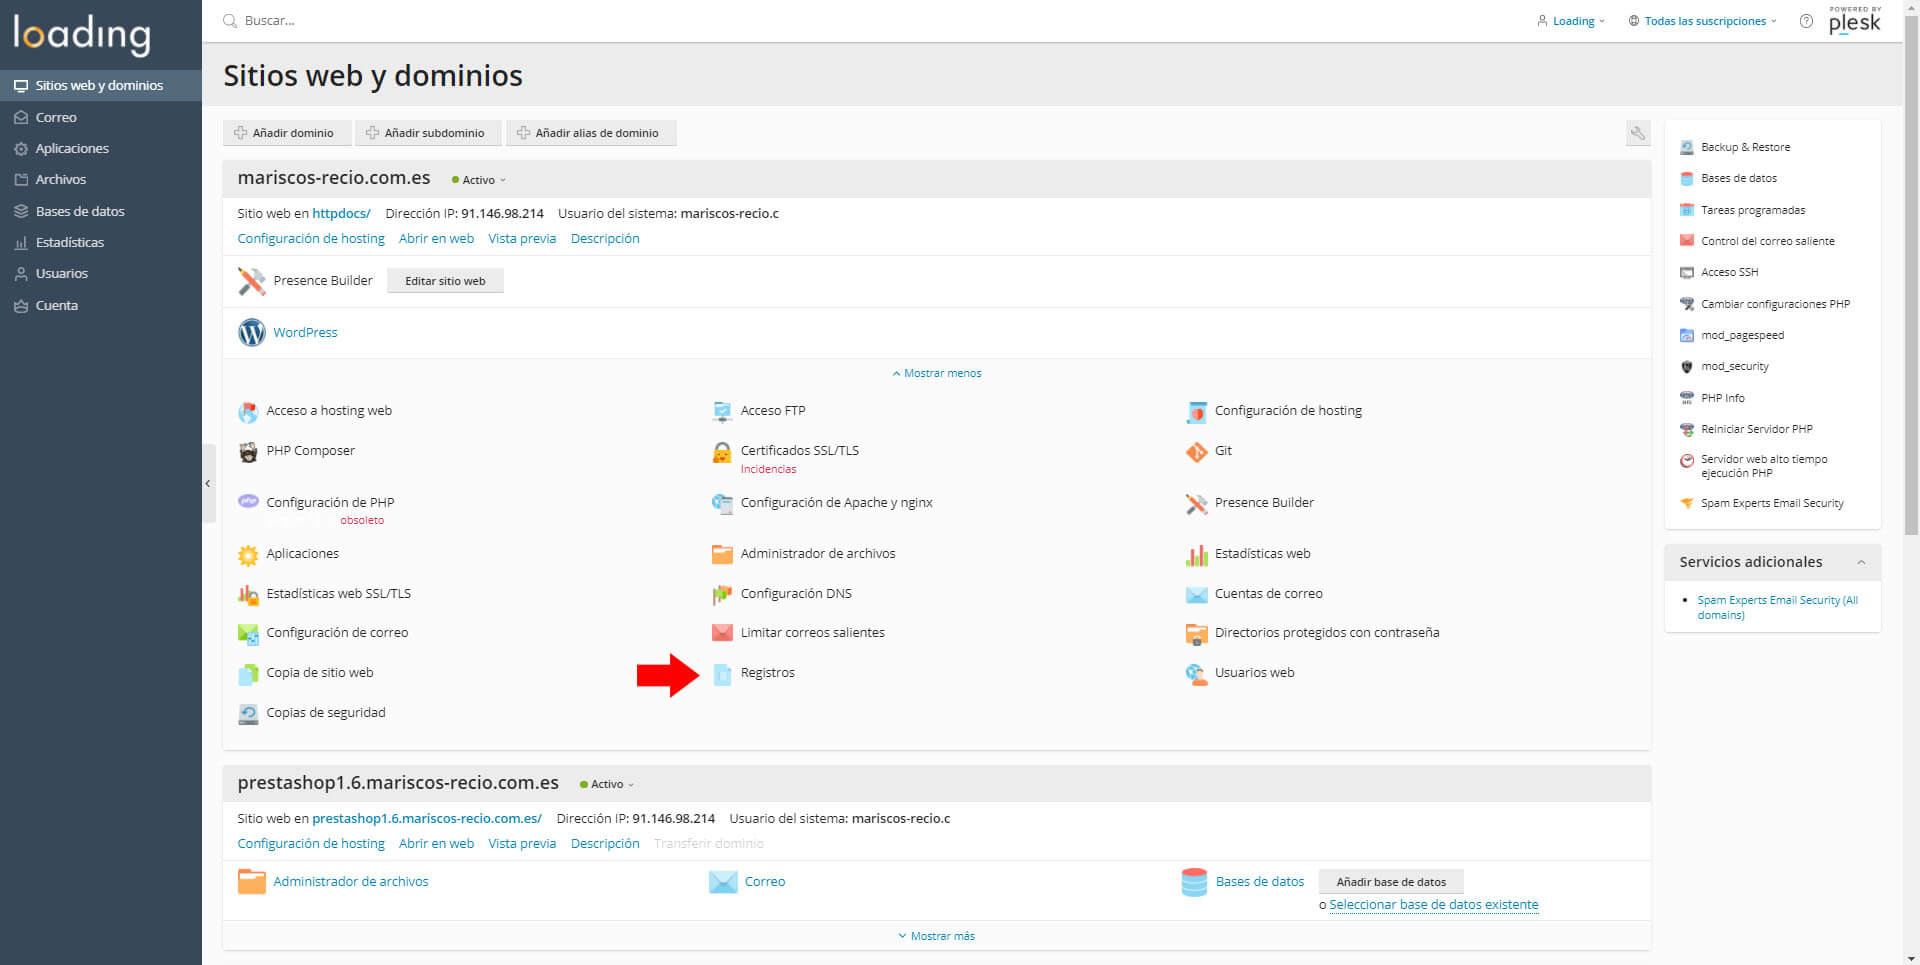Open PHP Composer icon

click(248, 452)
